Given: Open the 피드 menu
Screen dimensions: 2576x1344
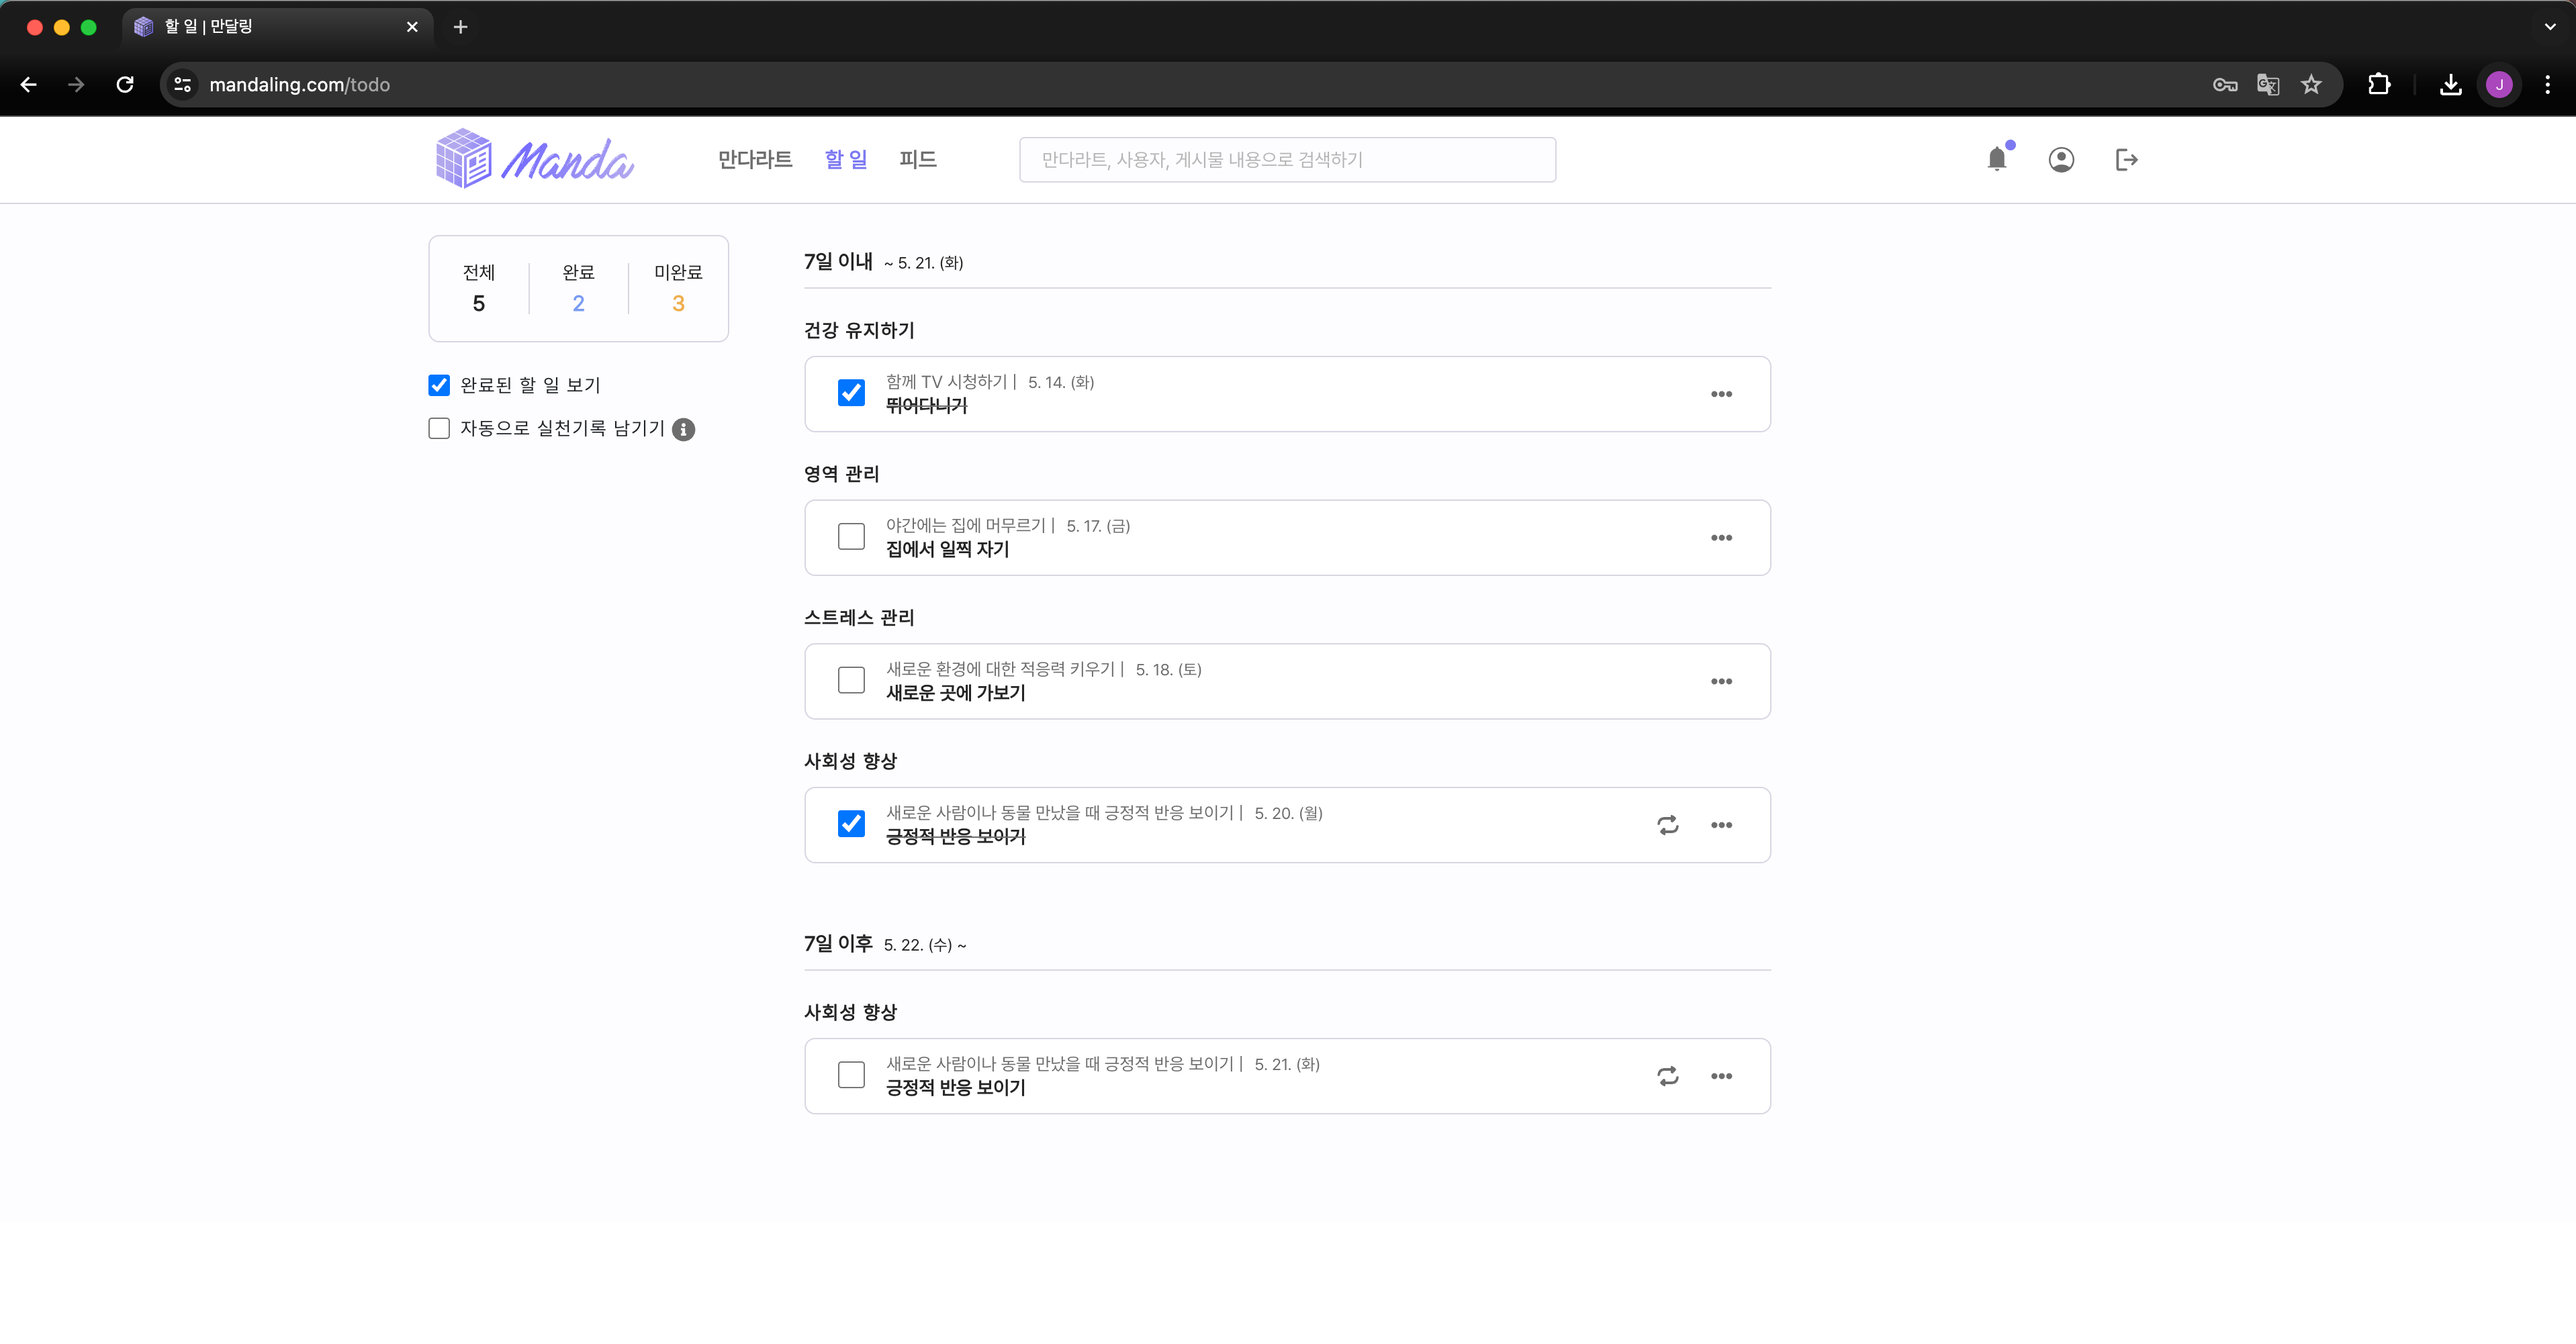Looking at the screenshot, I should [x=917, y=160].
